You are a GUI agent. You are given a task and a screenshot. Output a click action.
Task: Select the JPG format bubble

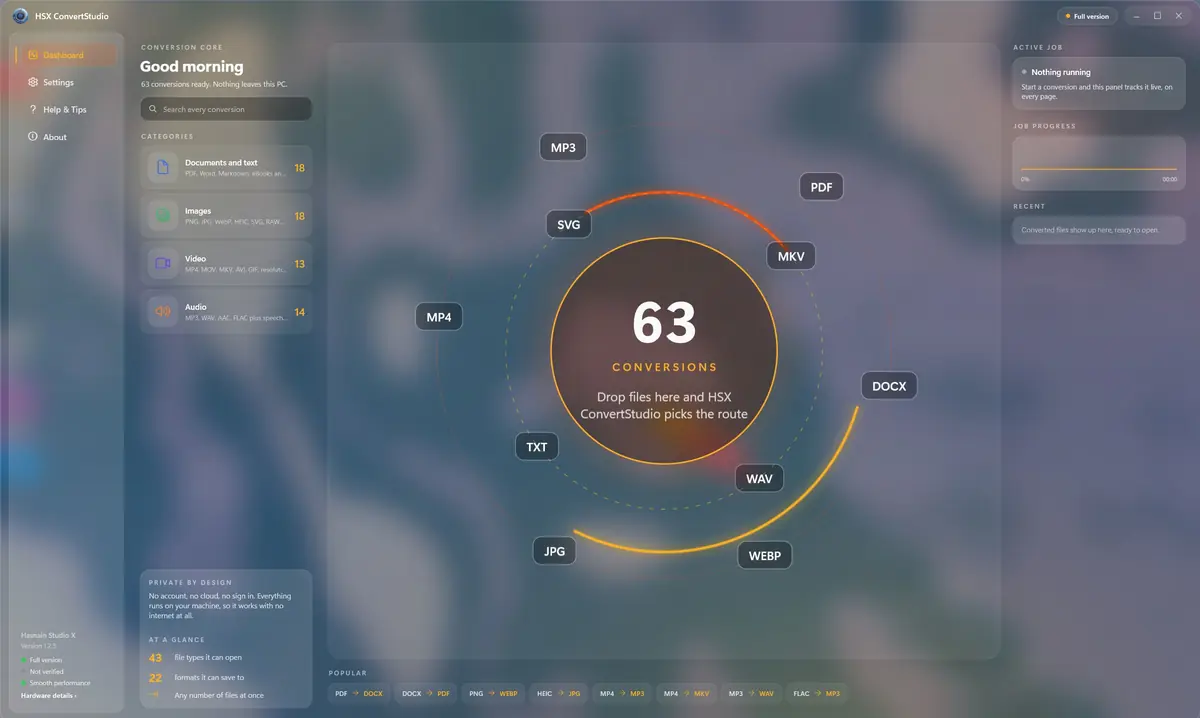(x=554, y=551)
